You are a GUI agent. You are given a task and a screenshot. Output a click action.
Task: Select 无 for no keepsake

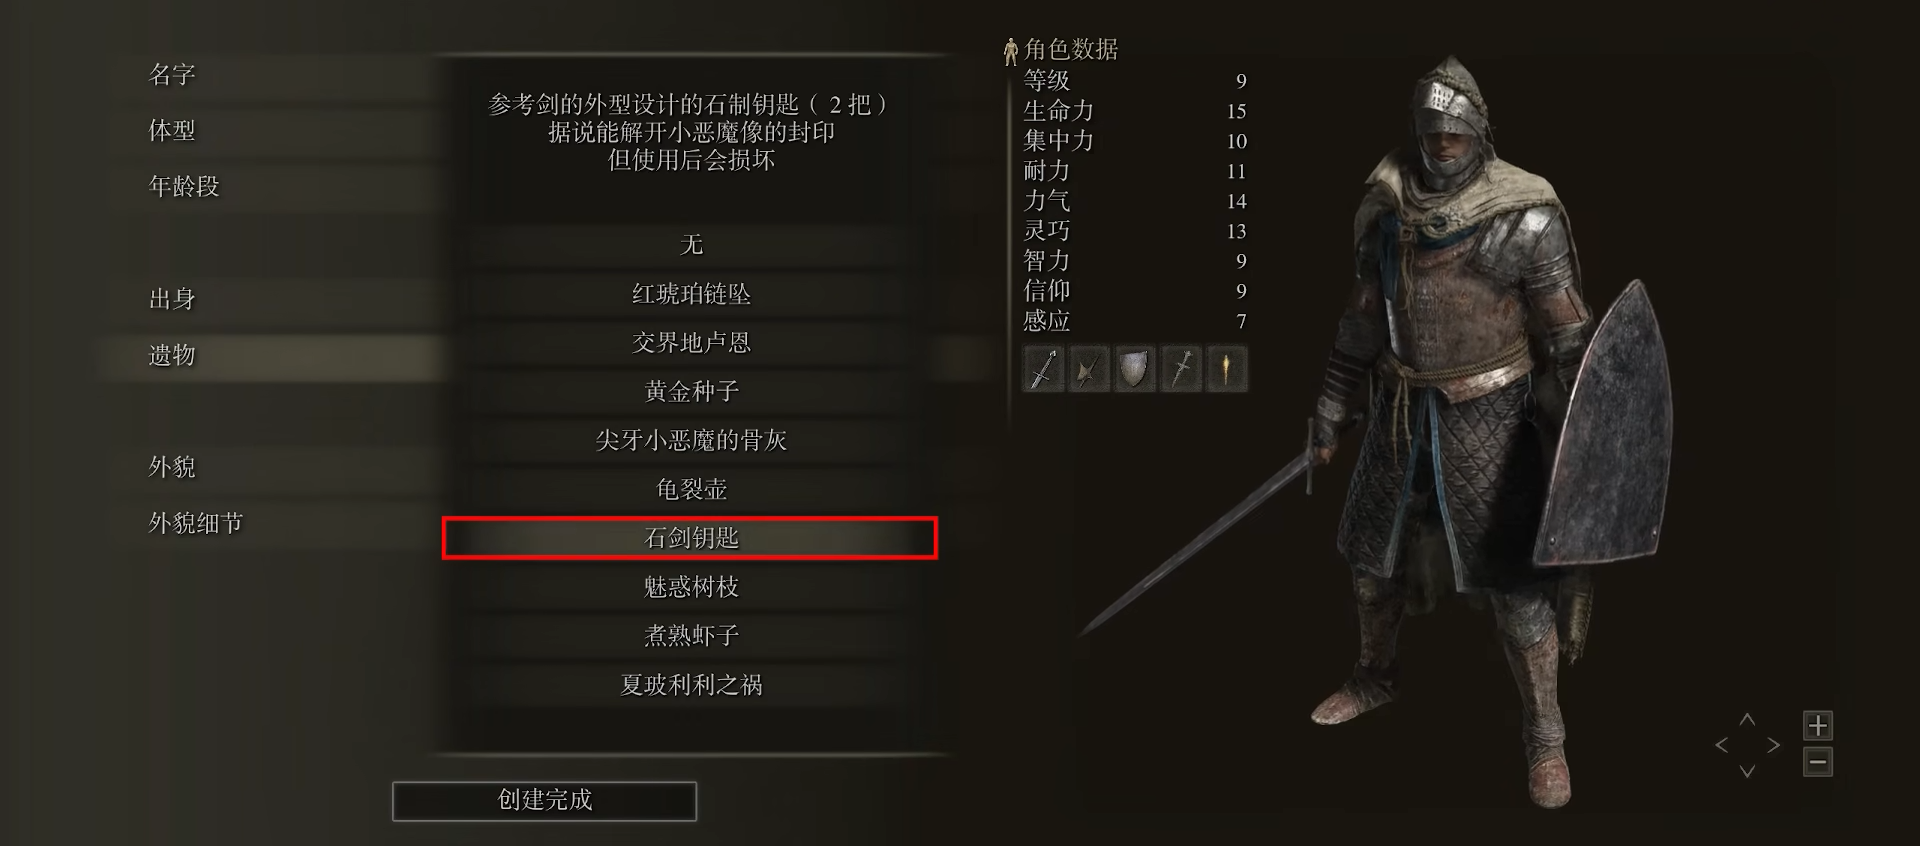click(691, 245)
